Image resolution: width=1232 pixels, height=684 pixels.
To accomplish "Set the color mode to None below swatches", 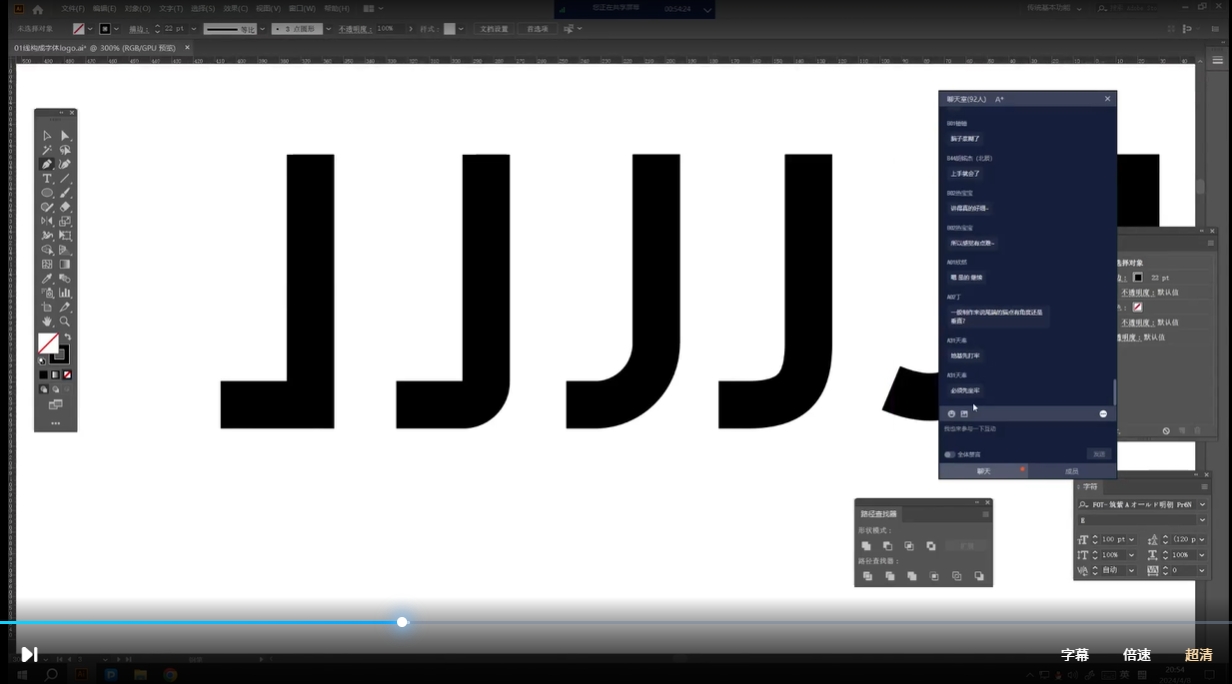I will click(x=67, y=375).
